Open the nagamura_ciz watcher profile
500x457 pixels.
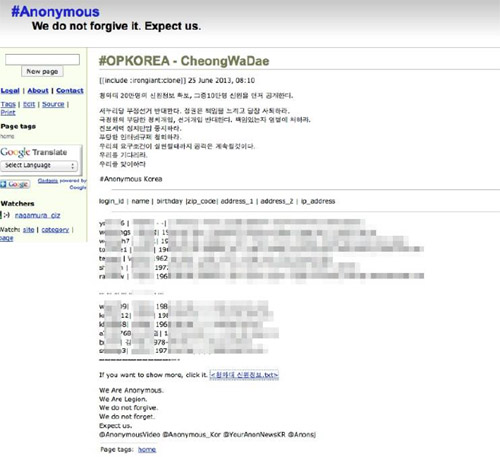click(37, 215)
